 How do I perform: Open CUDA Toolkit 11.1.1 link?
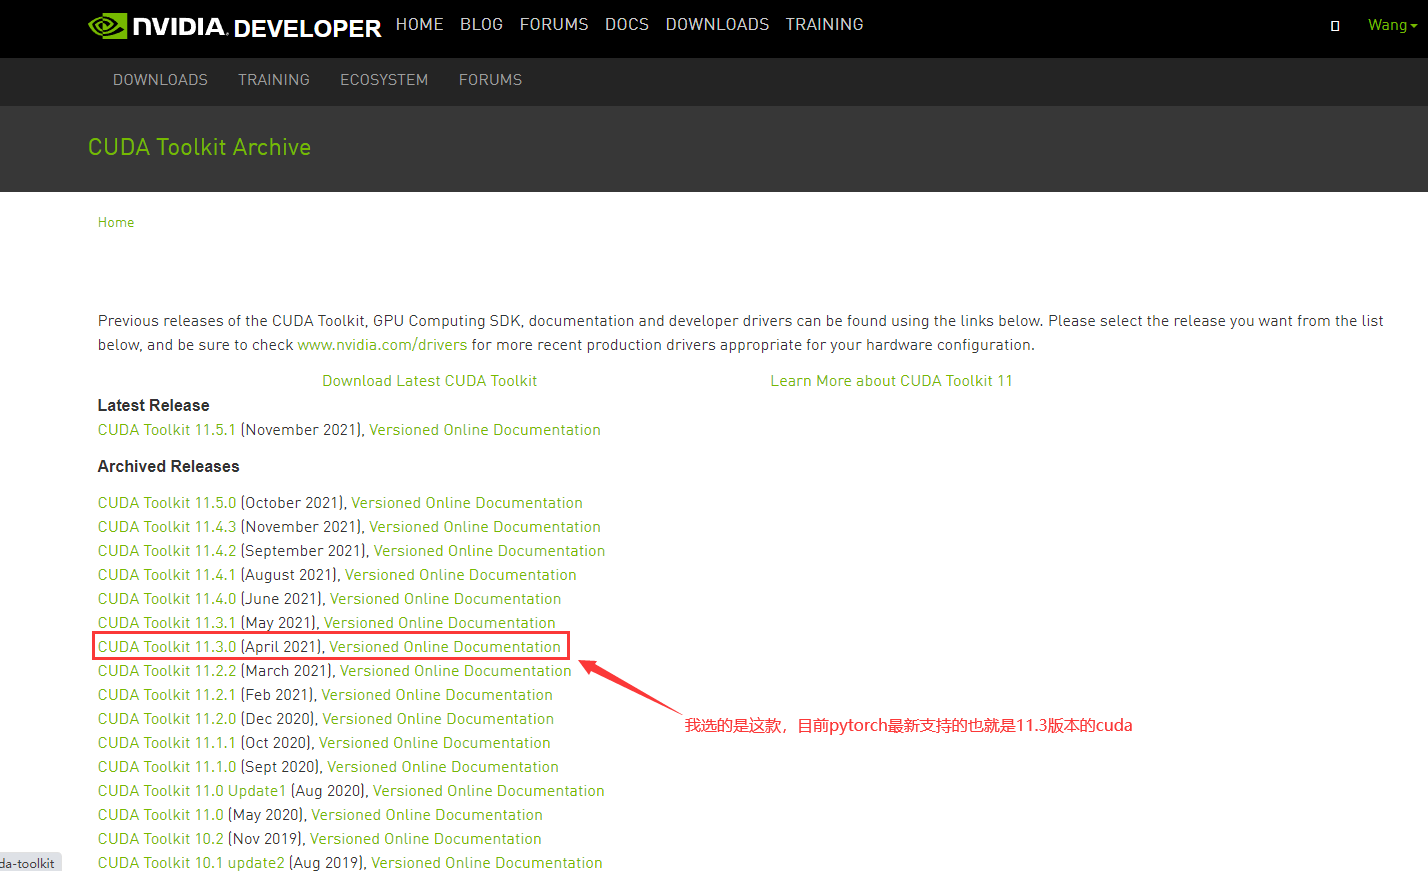[x=167, y=743]
